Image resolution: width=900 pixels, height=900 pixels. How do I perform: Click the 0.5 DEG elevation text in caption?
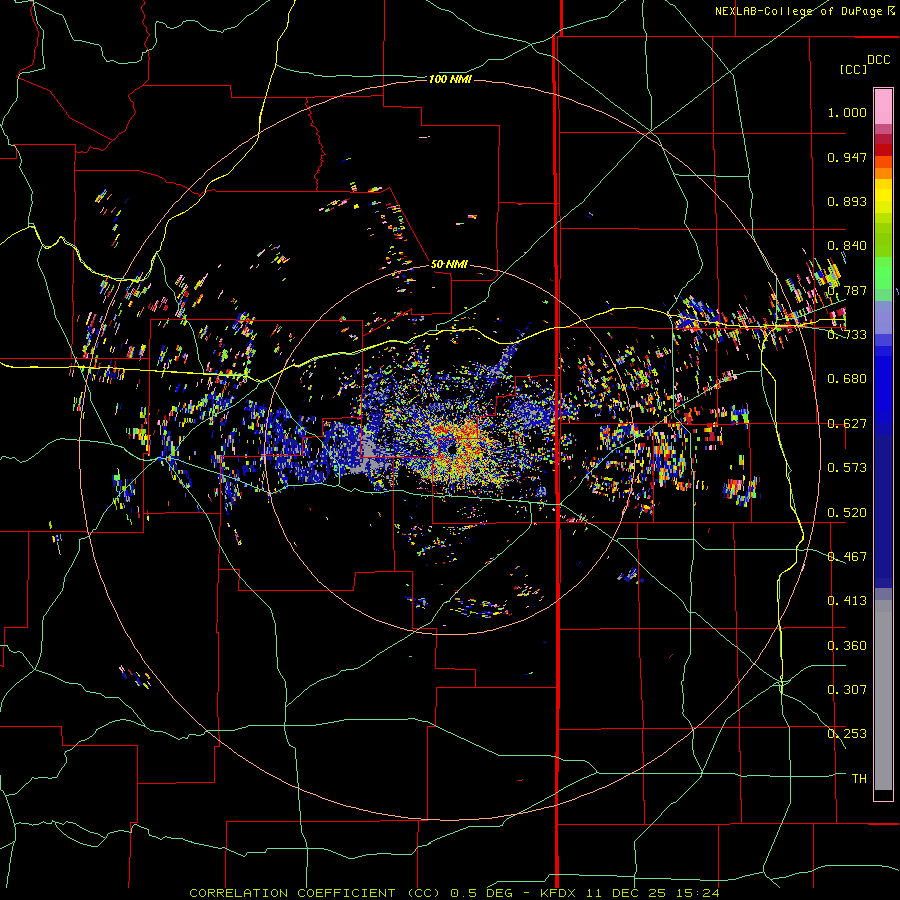pyautogui.click(x=480, y=893)
